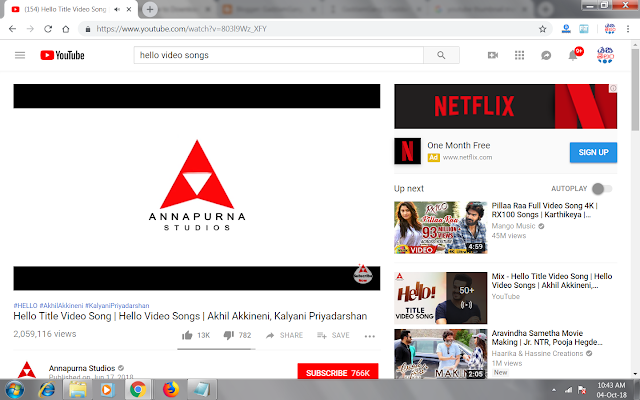Open the three-dot more actions menu
Image resolution: width=640 pixels, height=400 pixels.
[369, 336]
